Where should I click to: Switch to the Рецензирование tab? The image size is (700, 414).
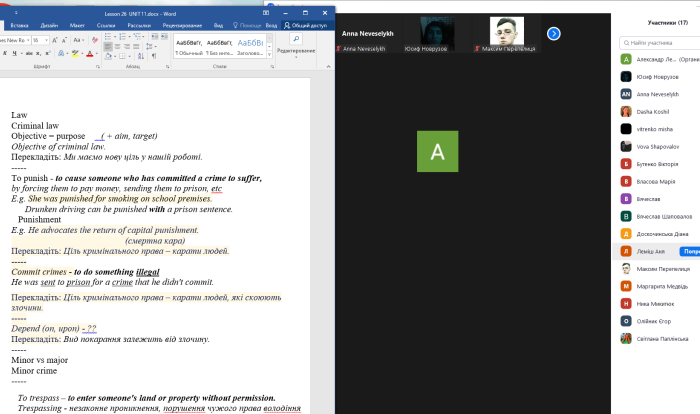(183, 26)
